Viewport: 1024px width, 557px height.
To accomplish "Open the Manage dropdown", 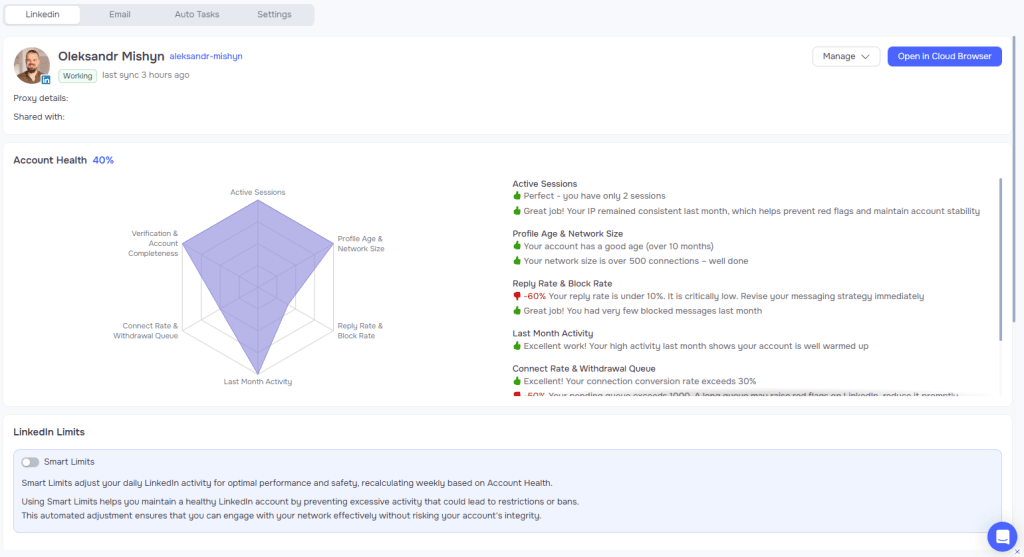I will (x=845, y=57).
